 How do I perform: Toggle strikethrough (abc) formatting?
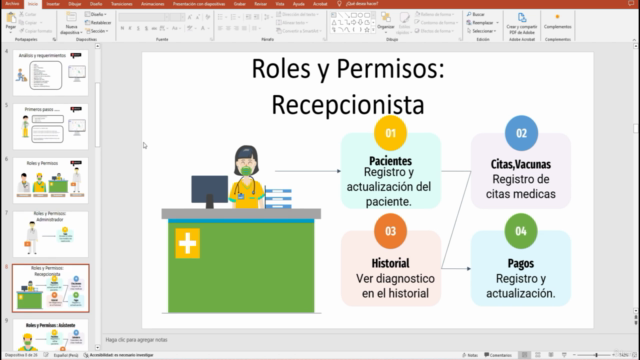(154, 28)
